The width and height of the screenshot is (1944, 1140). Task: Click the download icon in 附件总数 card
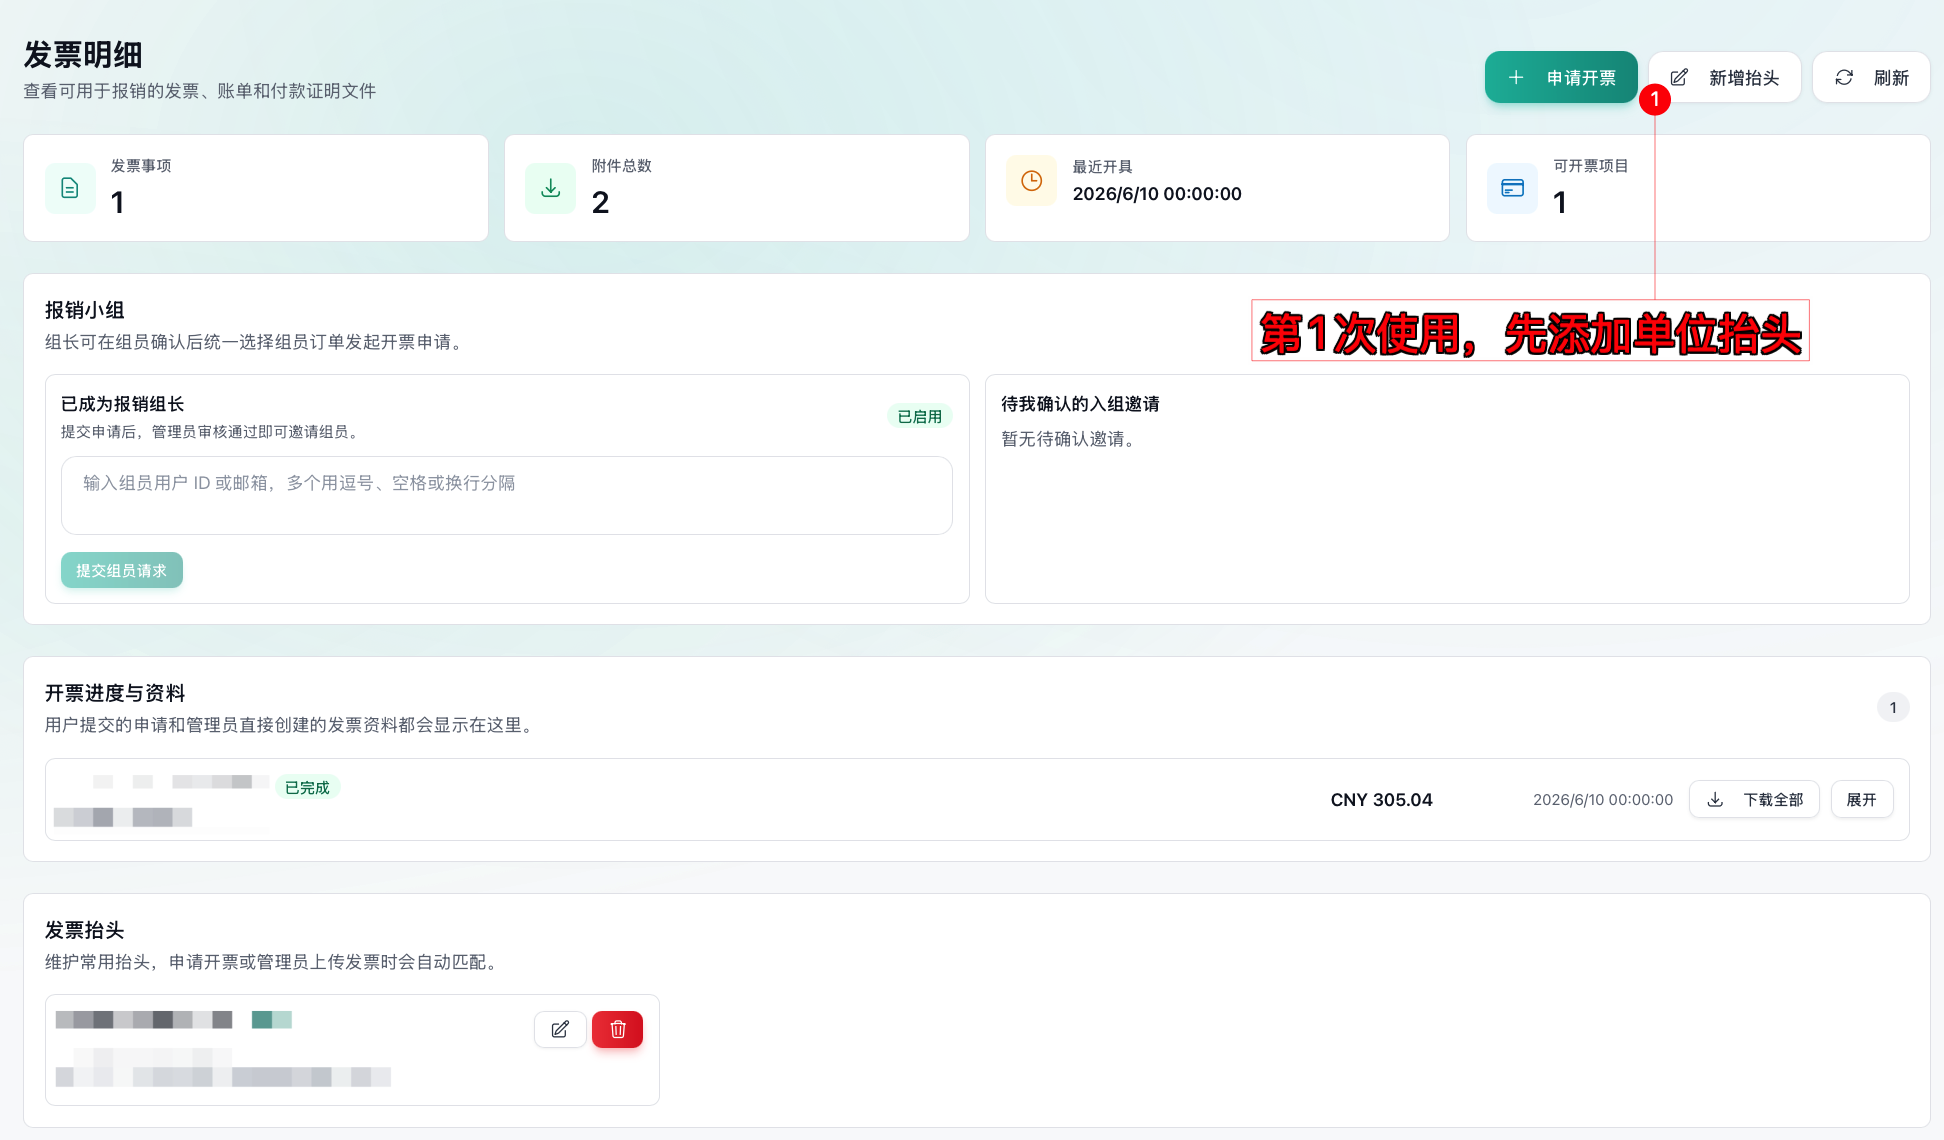[550, 188]
